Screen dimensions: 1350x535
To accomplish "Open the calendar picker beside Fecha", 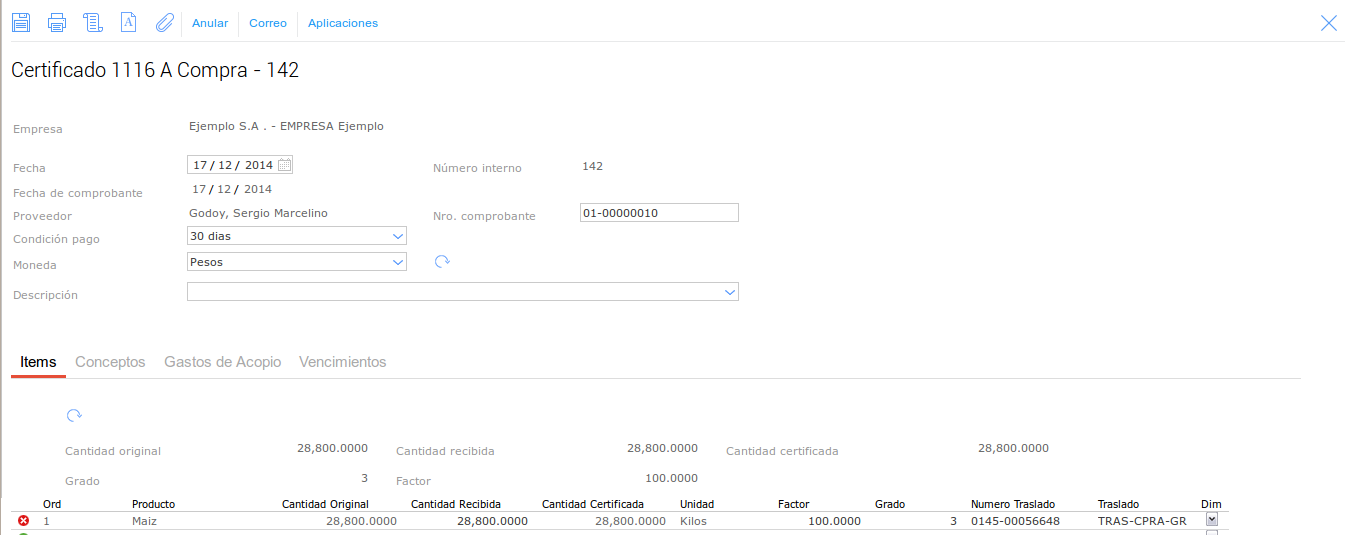I will coord(285,165).
